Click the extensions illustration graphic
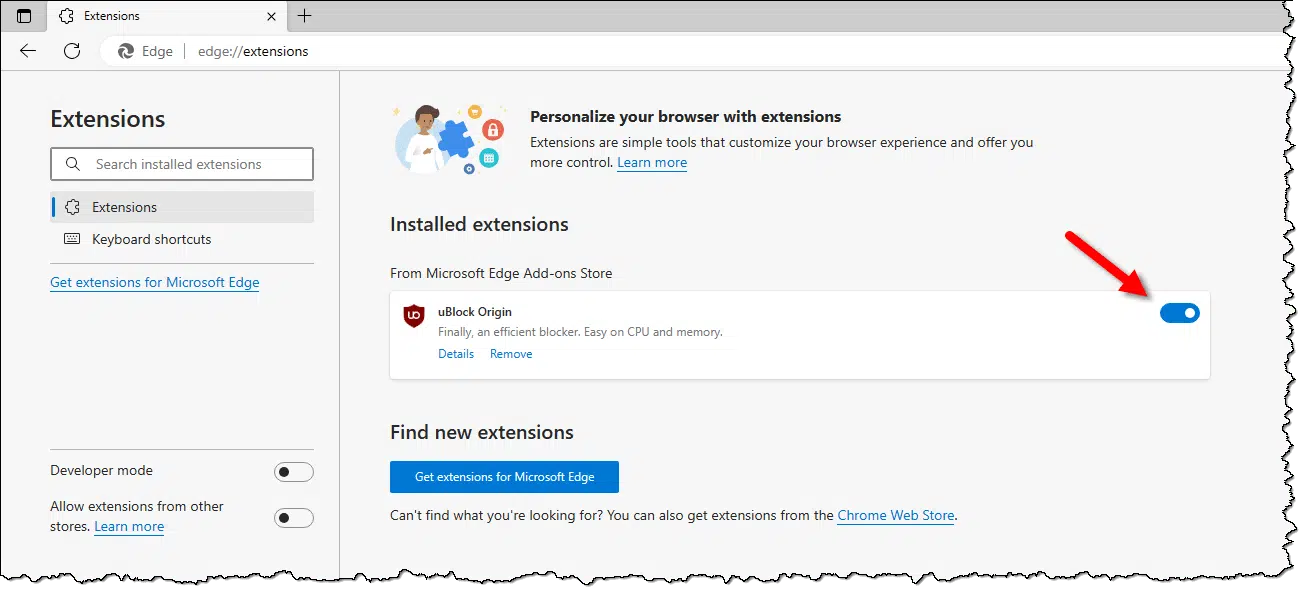1304x592 pixels. 447,139
